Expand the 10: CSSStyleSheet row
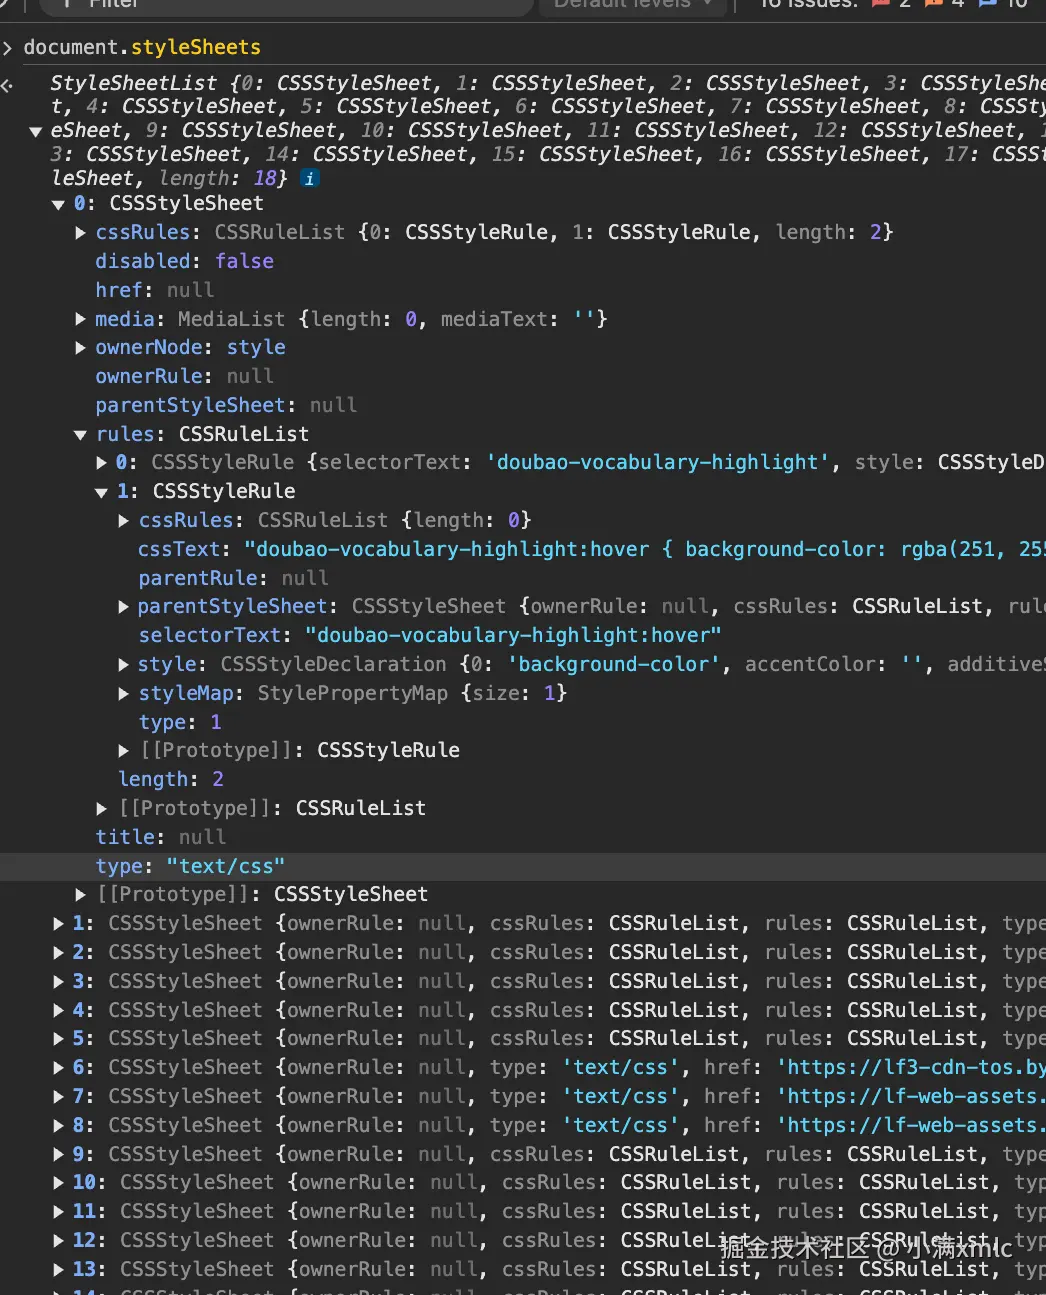This screenshot has width=1046, height=1295. tap(58, 1182)
